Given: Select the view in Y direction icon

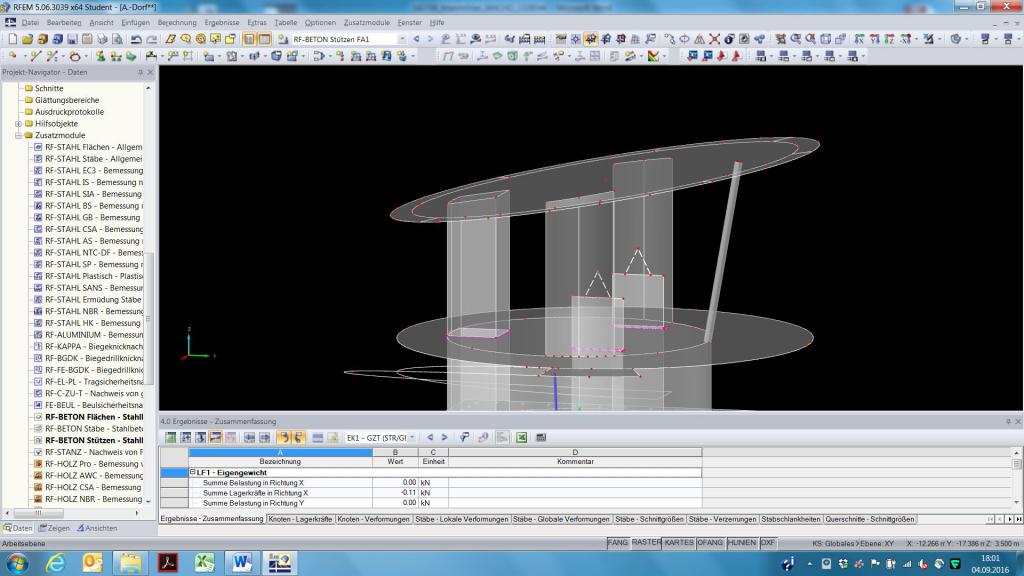Looking at the screenshot, I should tap(874, 39).
